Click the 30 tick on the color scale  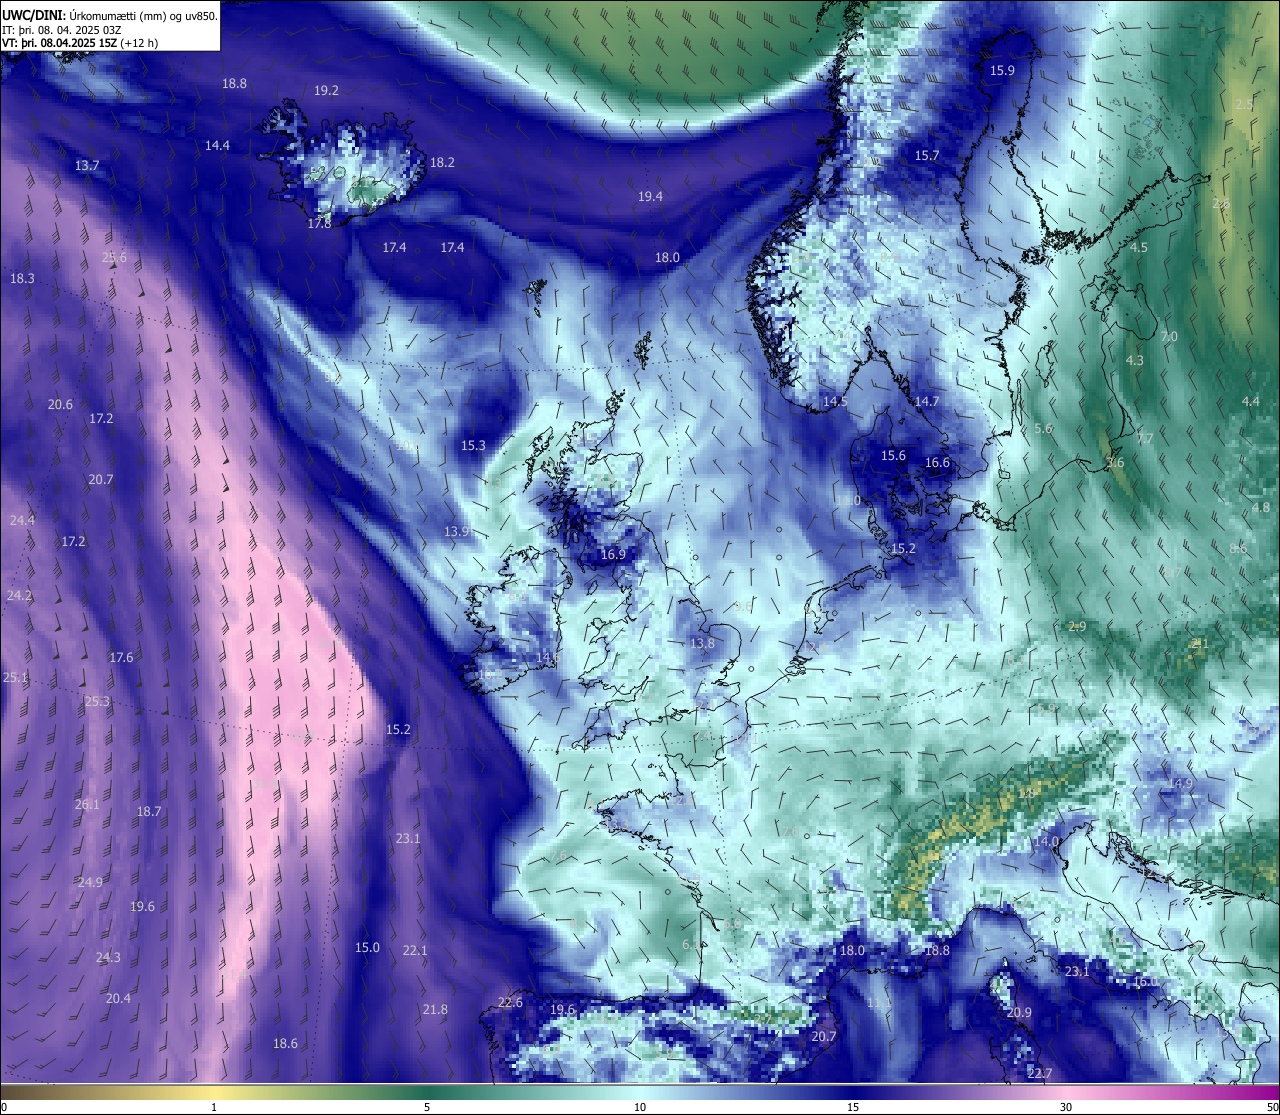coord(1066,1107)
